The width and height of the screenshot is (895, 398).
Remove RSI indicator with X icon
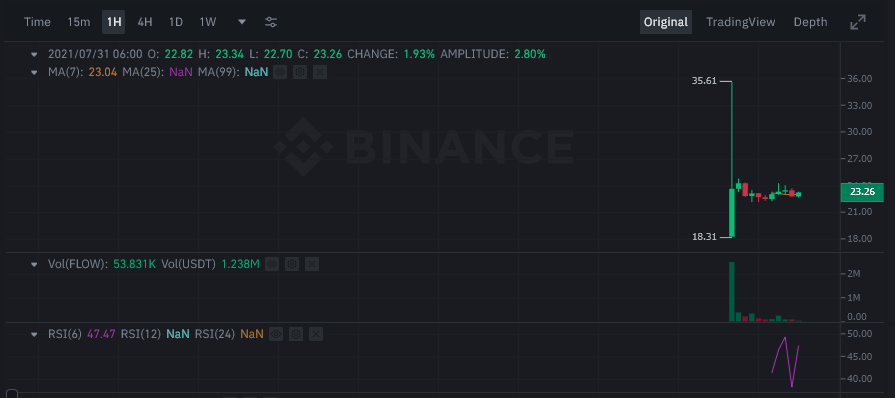pyautogui.click(x=316, y=334)
